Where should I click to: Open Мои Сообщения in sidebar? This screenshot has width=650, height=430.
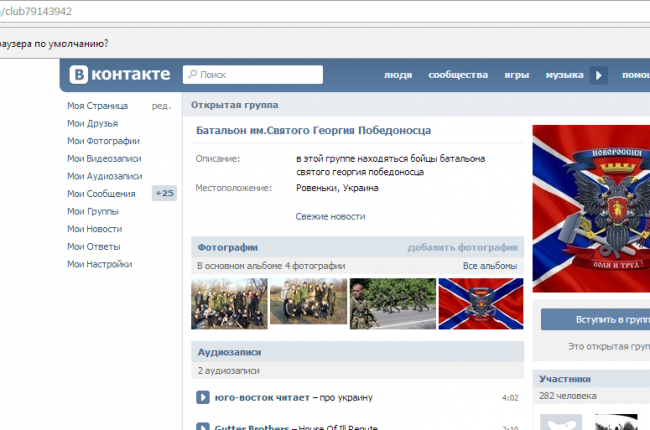[101, 194]
